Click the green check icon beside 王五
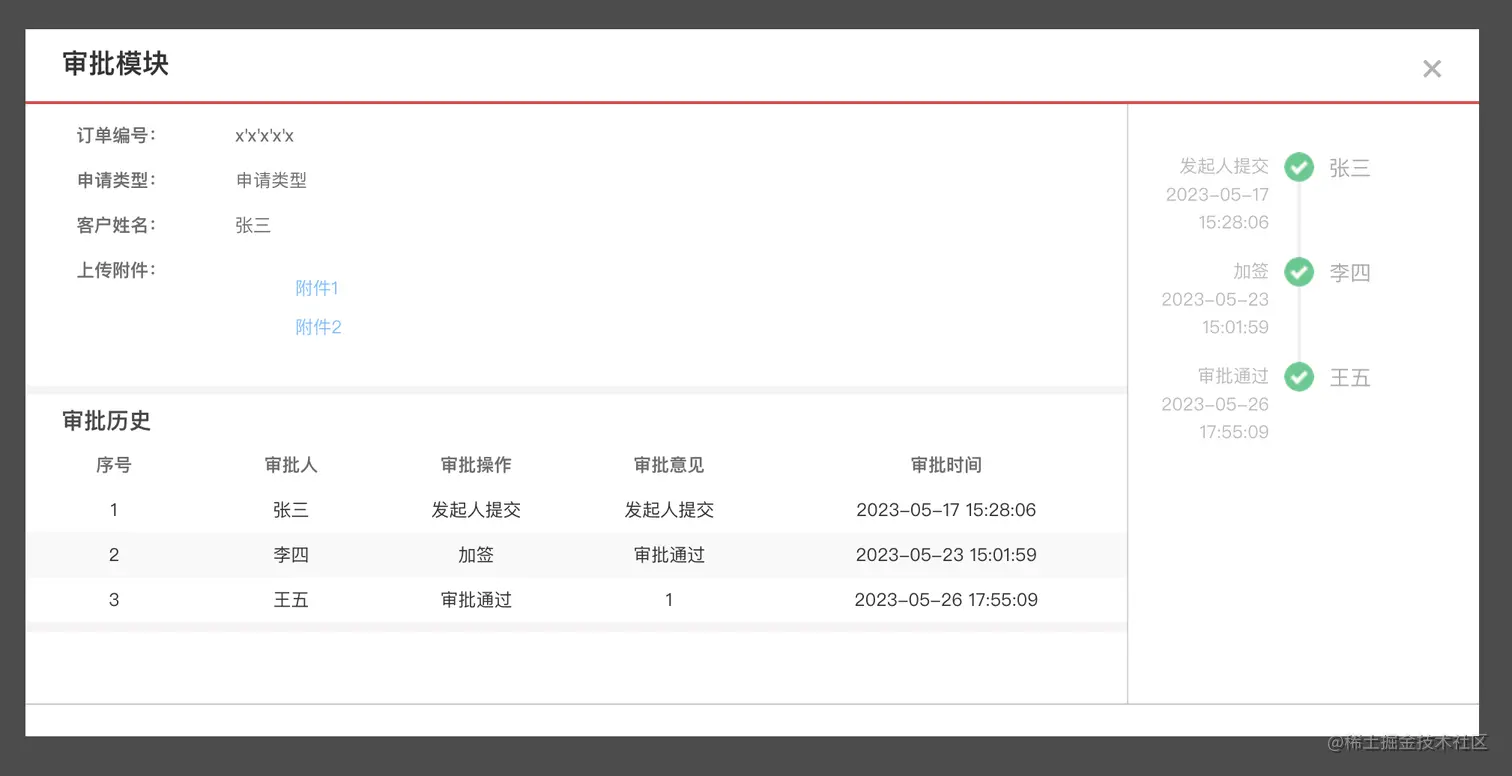The width and height of the screenshot is (1512, 776). point(1299,377)
